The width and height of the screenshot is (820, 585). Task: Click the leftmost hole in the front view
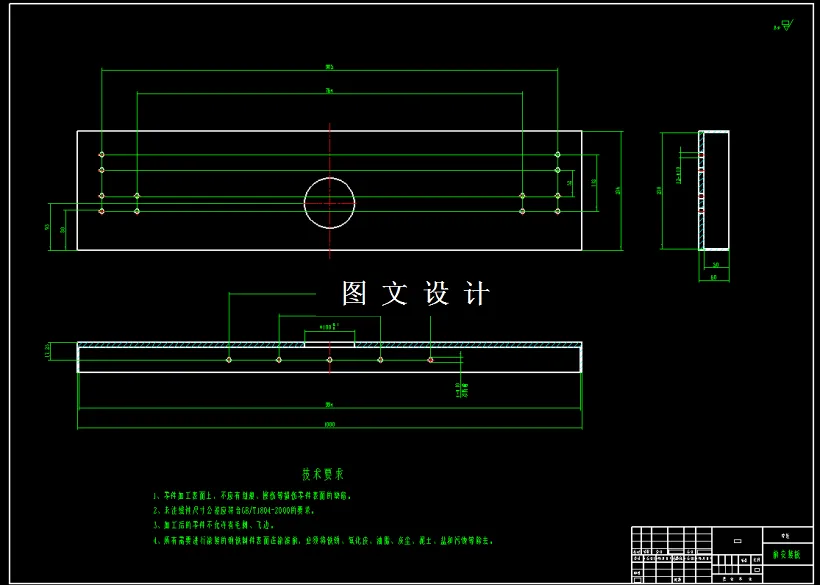(229, 360)
